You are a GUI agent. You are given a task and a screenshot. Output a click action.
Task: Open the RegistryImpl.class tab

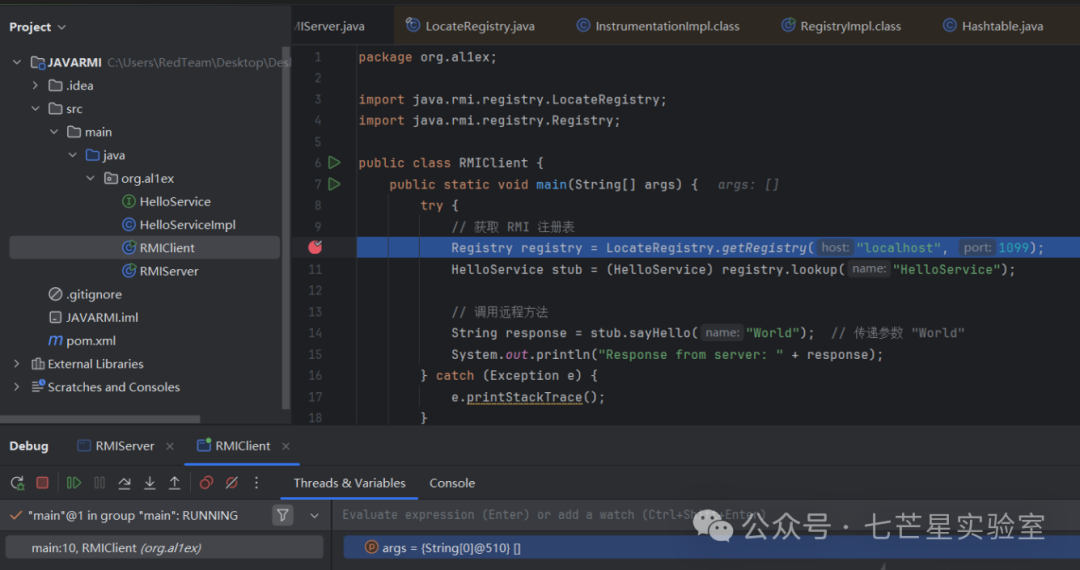coord(841,26)
